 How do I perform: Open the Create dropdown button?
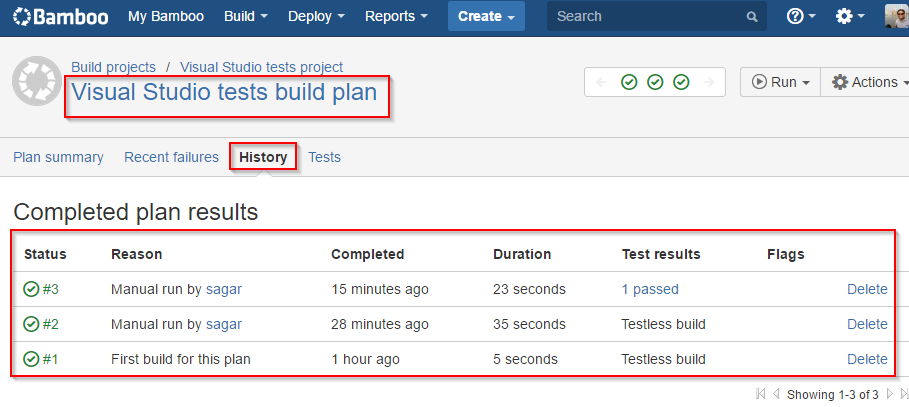tap(486, 16)
